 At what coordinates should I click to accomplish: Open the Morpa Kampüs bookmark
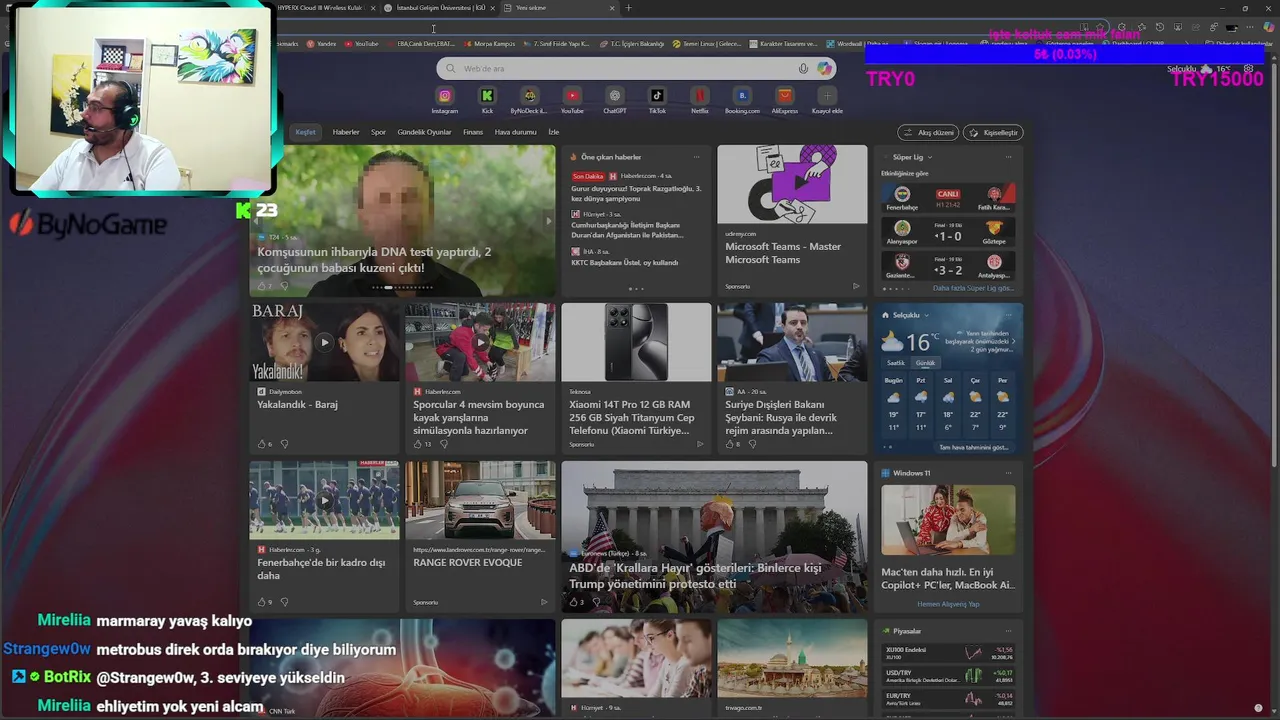tap(489, 44)
